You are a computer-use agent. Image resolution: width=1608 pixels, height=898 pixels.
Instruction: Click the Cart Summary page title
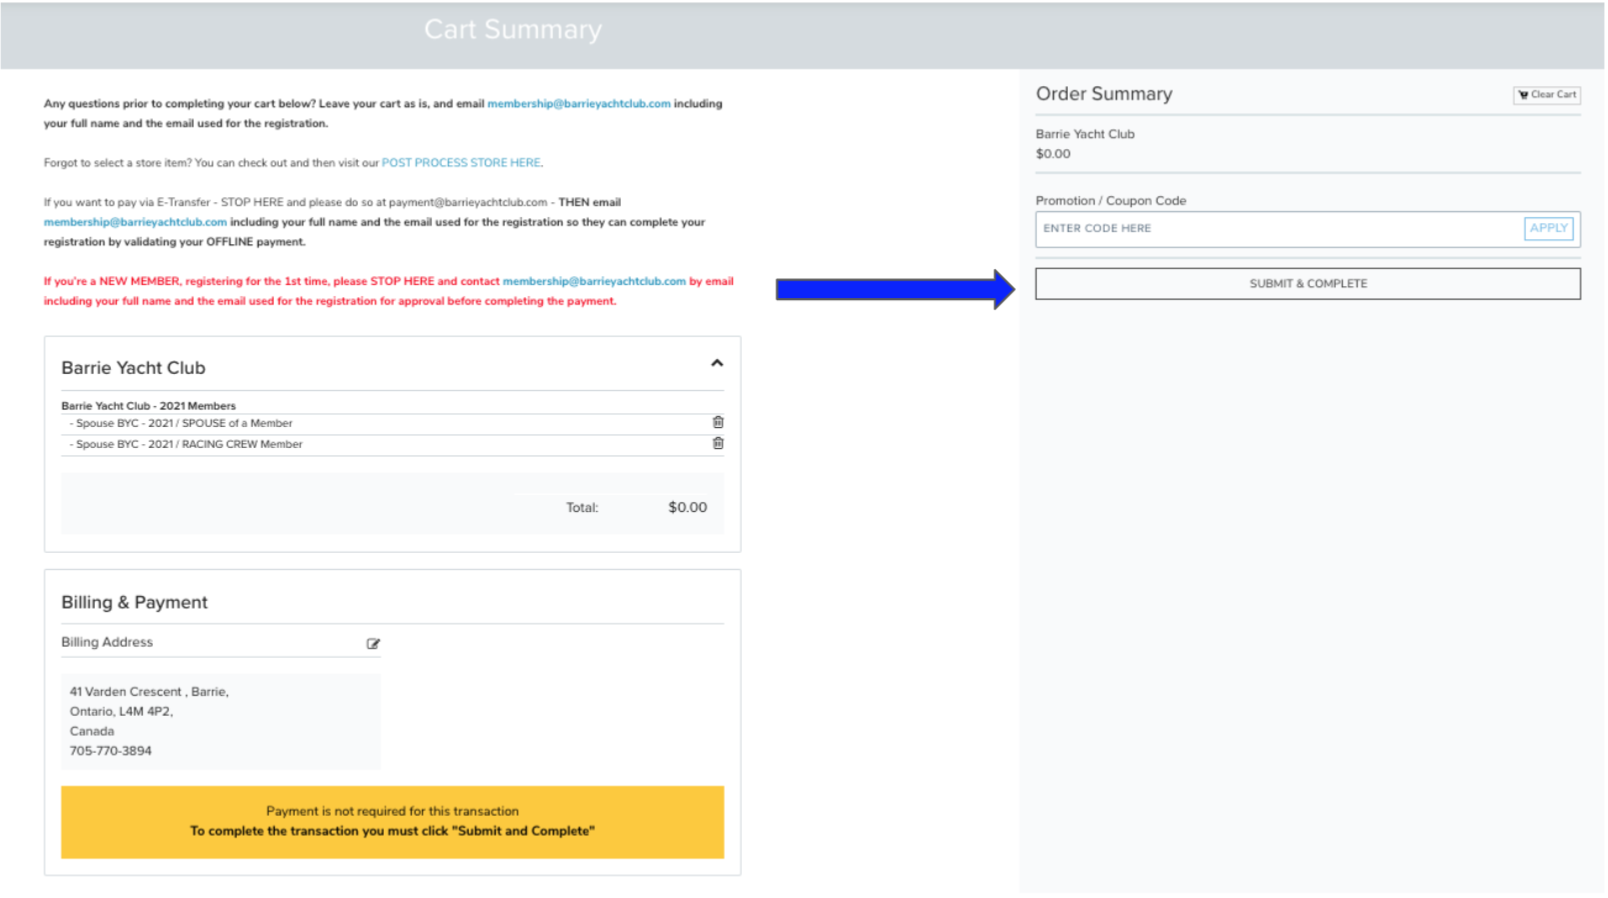pos(512,30)
